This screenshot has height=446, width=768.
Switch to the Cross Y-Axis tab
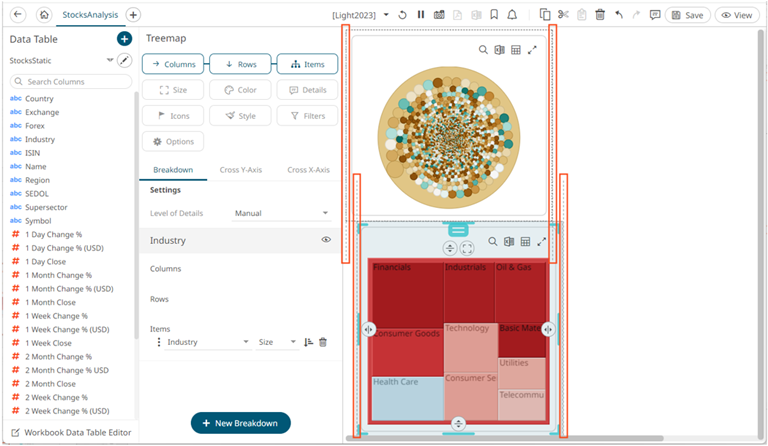click(x=240, y=170)
